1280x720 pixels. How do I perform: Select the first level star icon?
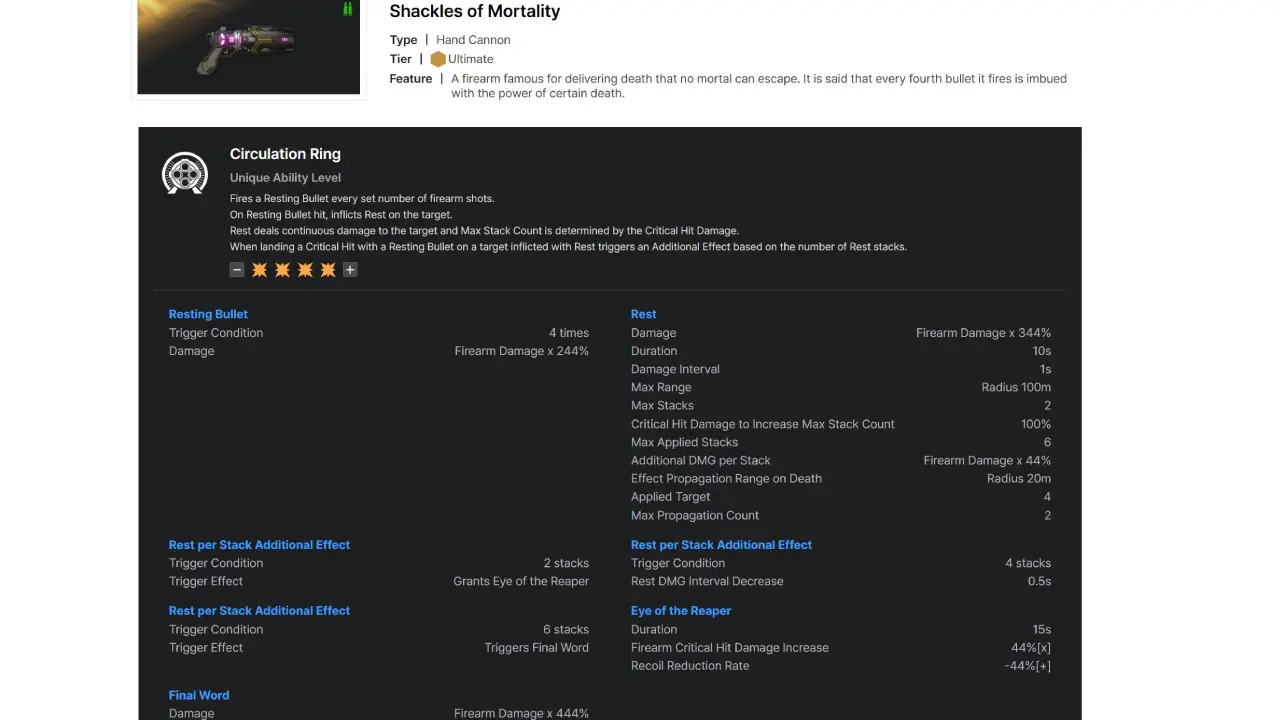click(260, 270)
